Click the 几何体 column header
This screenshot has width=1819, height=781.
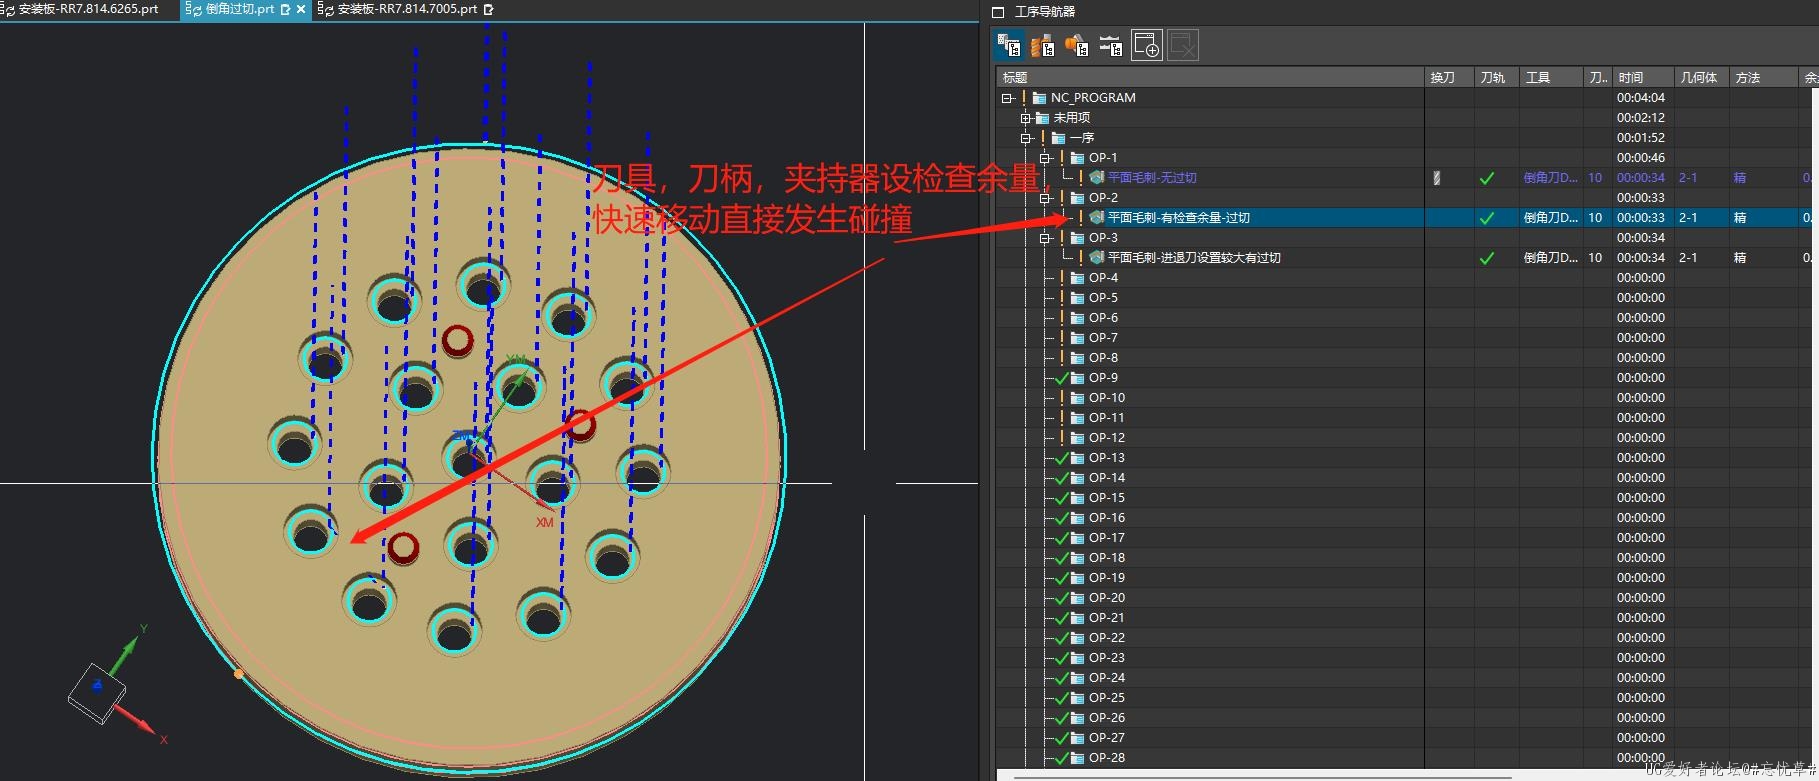point(1702,77)
